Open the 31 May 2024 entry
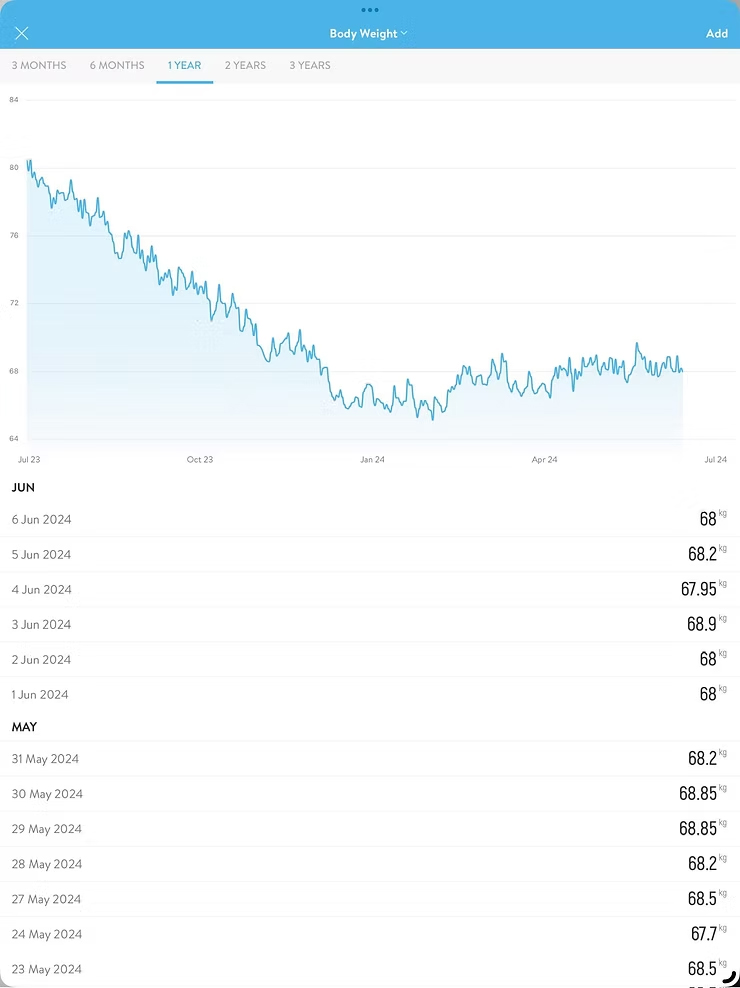The height and width of the screenshot is (988, 740). pyautogui.click(x=370, y=759)
